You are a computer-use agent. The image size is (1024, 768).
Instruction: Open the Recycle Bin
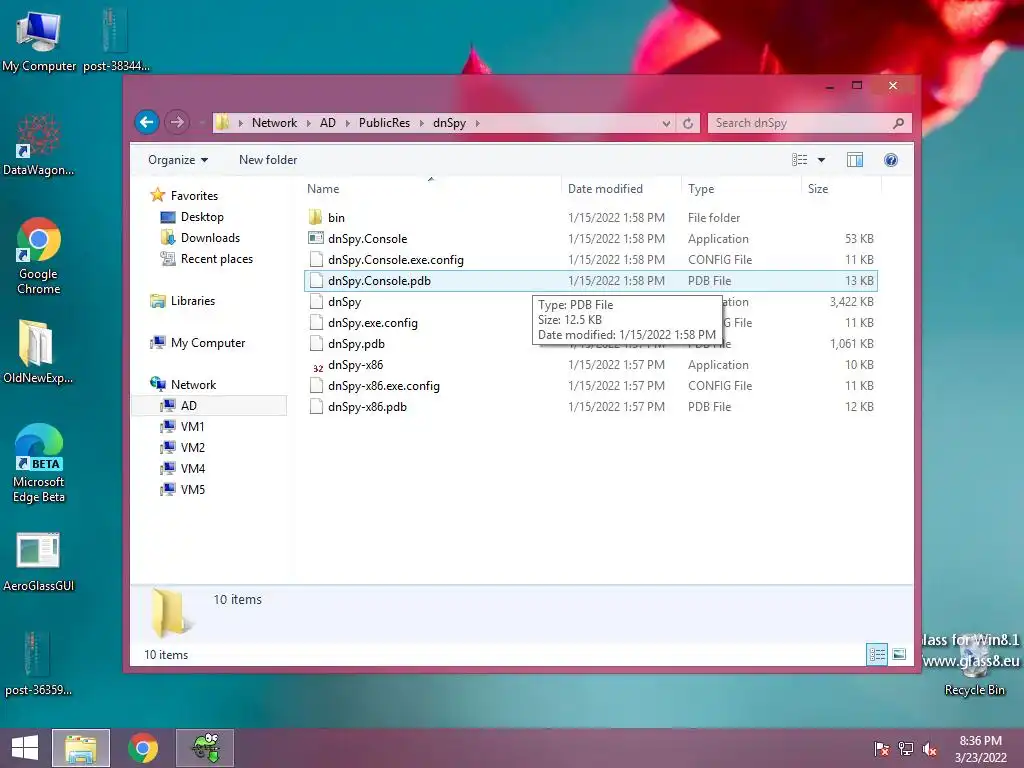(x=974, y=666)
